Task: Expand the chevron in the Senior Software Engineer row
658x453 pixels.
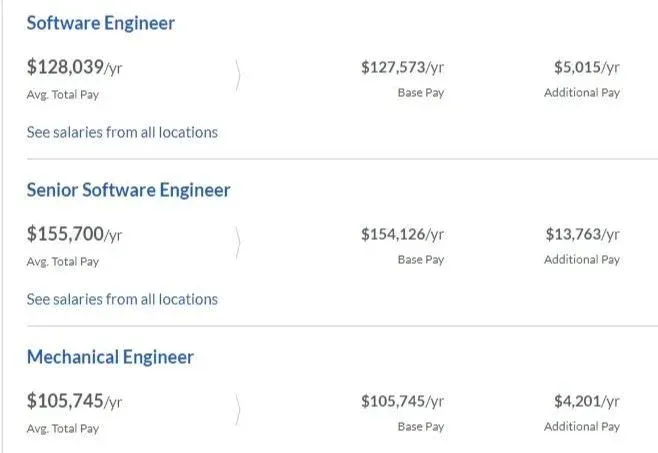Action: 237,243
